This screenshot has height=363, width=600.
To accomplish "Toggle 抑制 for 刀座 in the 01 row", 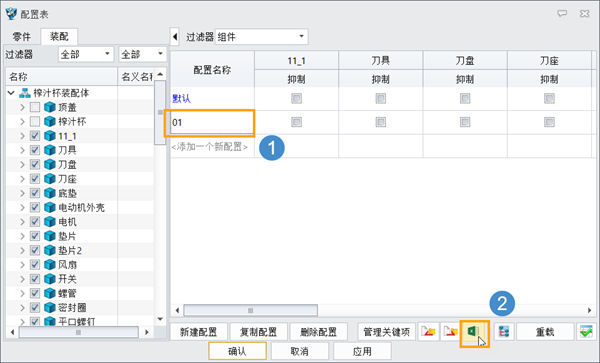I will [x=549, y=122].
